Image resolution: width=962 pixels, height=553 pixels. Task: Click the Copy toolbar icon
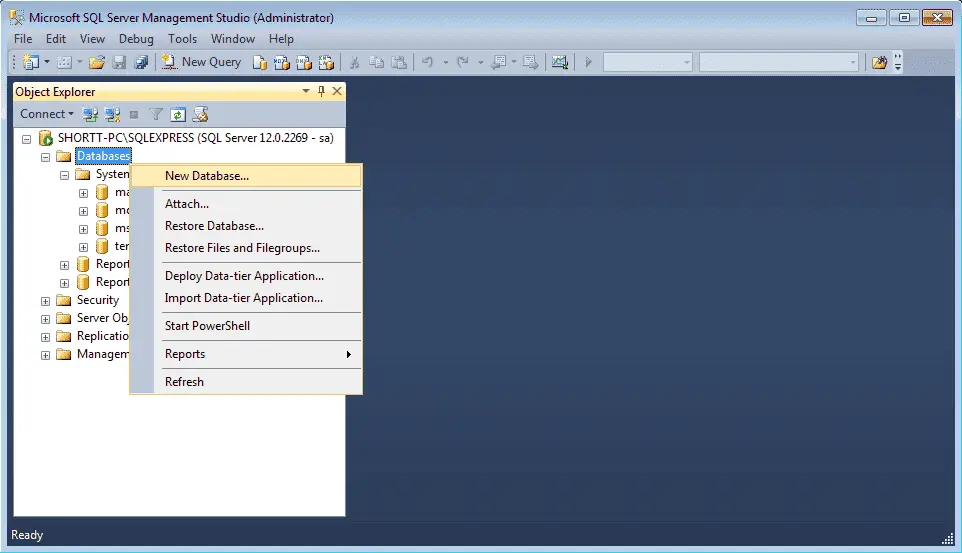pyautogui.click(x=376, y=62)
